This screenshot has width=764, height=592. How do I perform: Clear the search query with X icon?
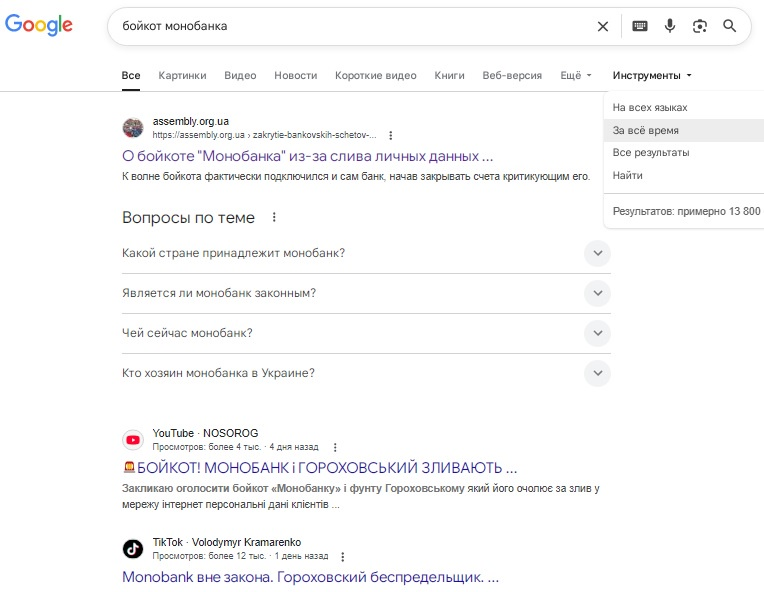(x=602, y=26)
